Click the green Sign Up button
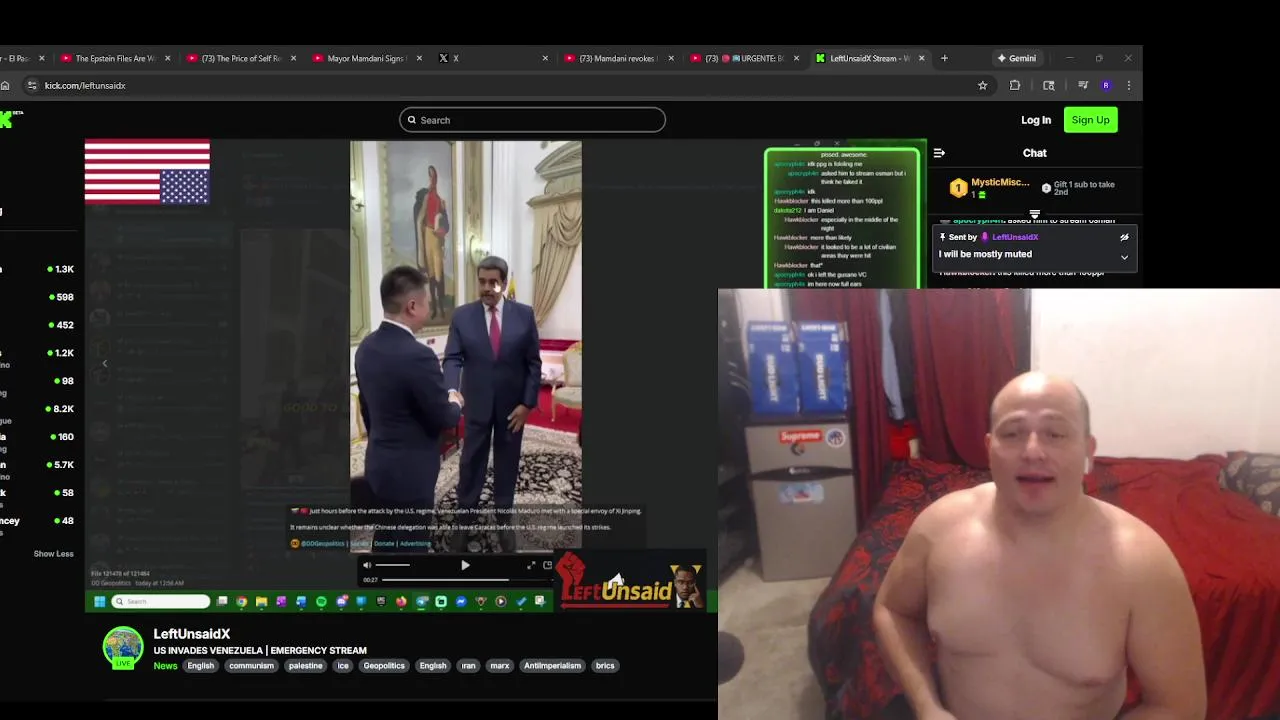 tap(1090, 120)
